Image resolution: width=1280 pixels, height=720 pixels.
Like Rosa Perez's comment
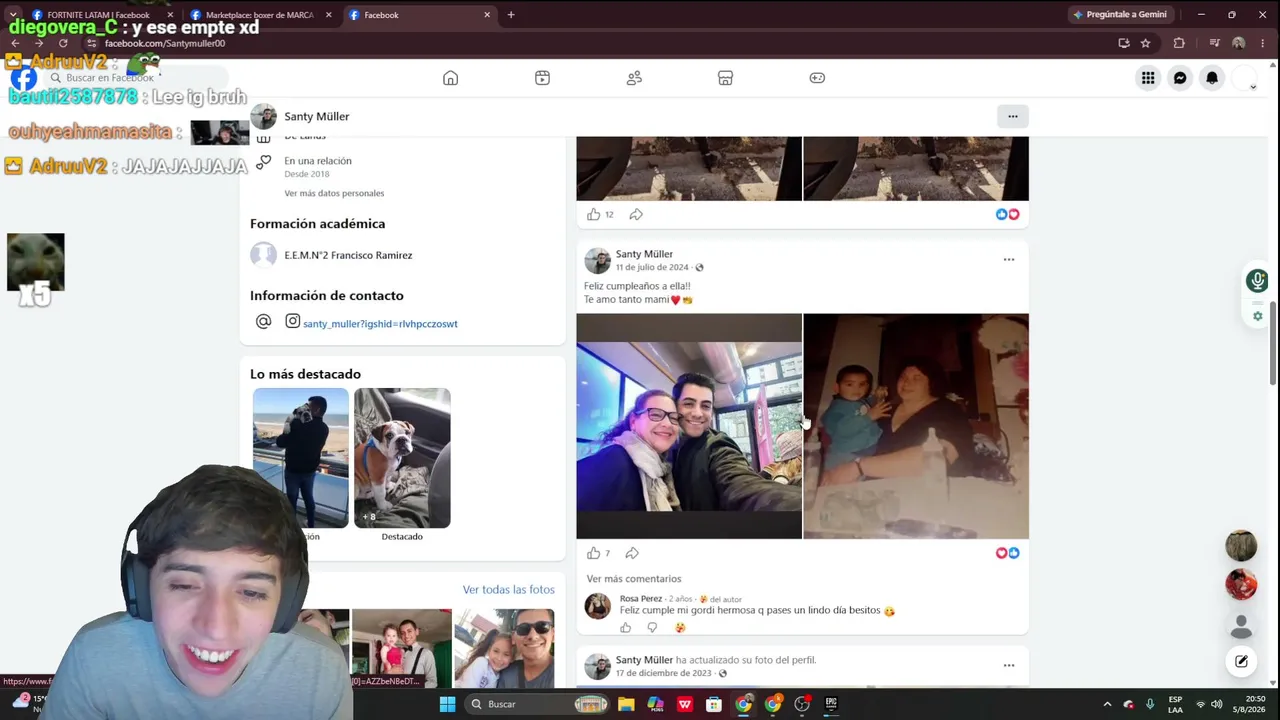[626, 628]
